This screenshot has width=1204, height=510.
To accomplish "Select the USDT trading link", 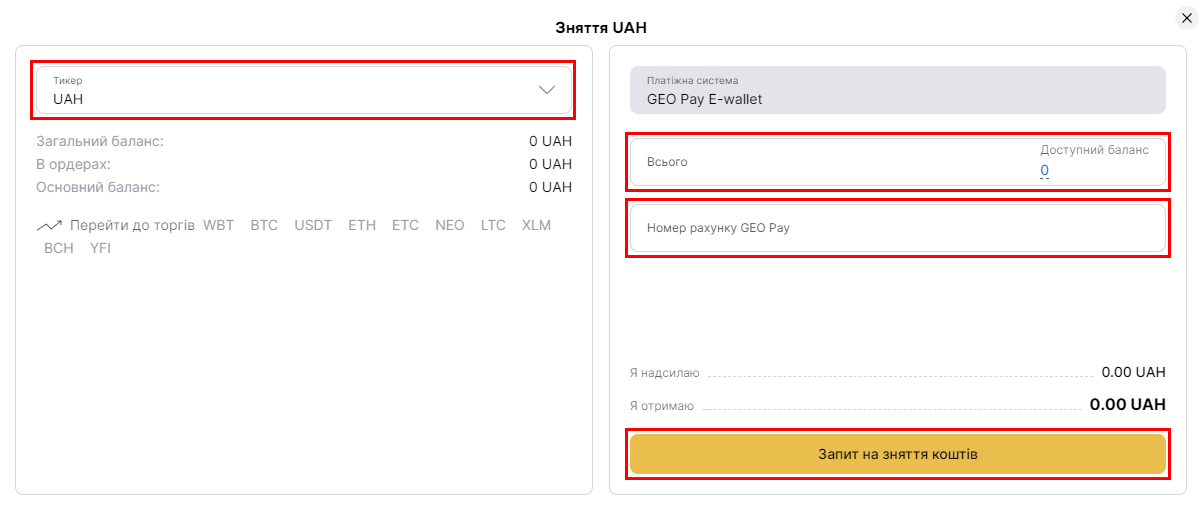I will click(x=313, y=225).
